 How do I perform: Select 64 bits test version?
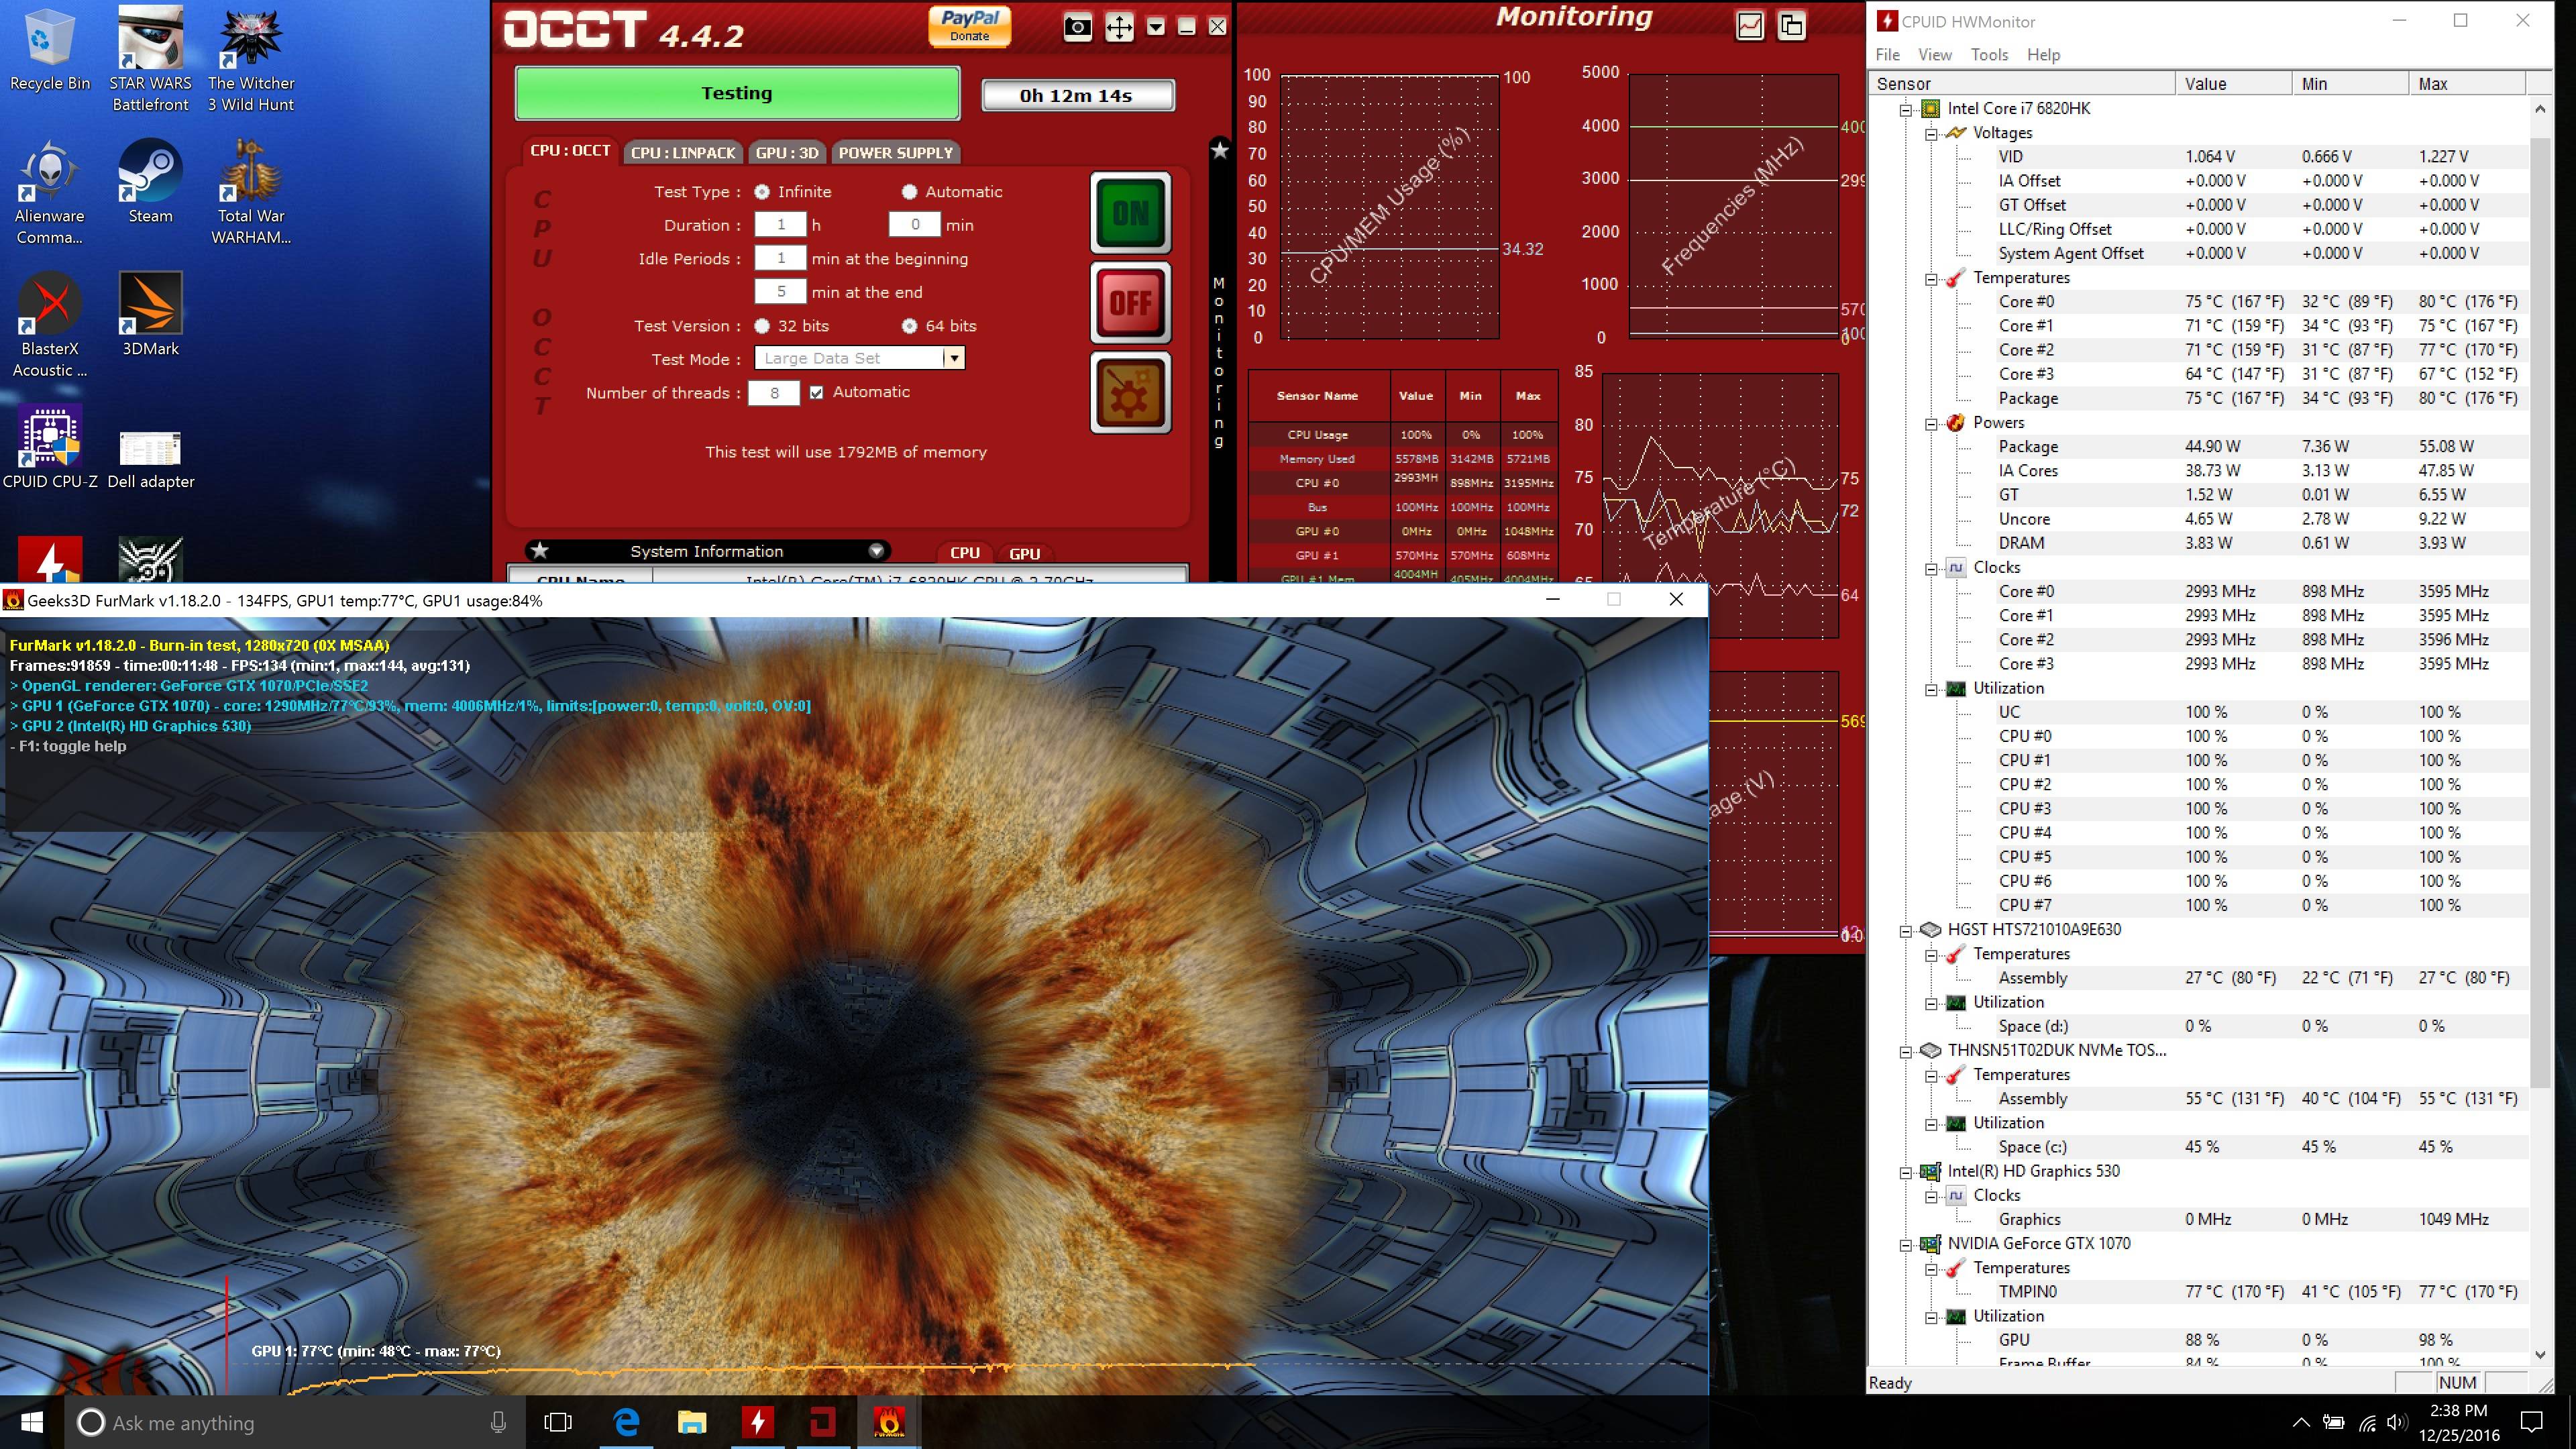click(909, 326)
